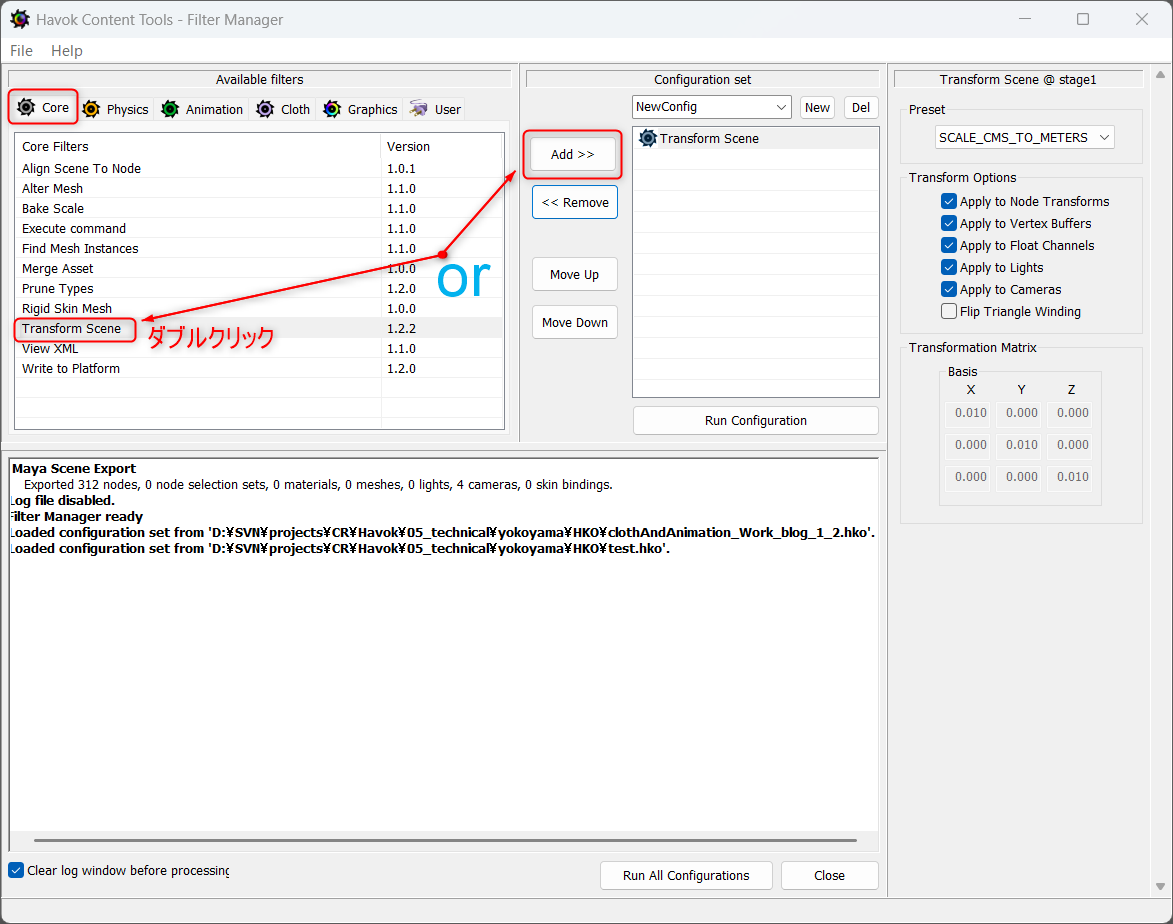Image resolution: width=1173 pixels, height=924 pixels.
Task: Select the Alter Mesh filter row
Action: 259,189
